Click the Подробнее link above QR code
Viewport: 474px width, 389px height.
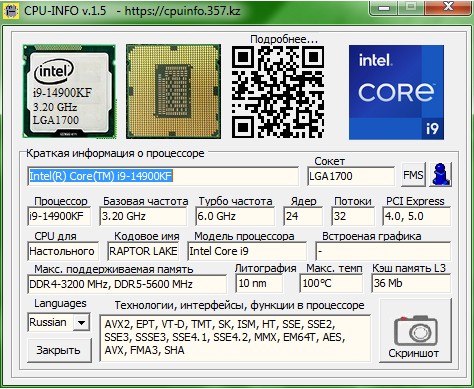point(284,39)
